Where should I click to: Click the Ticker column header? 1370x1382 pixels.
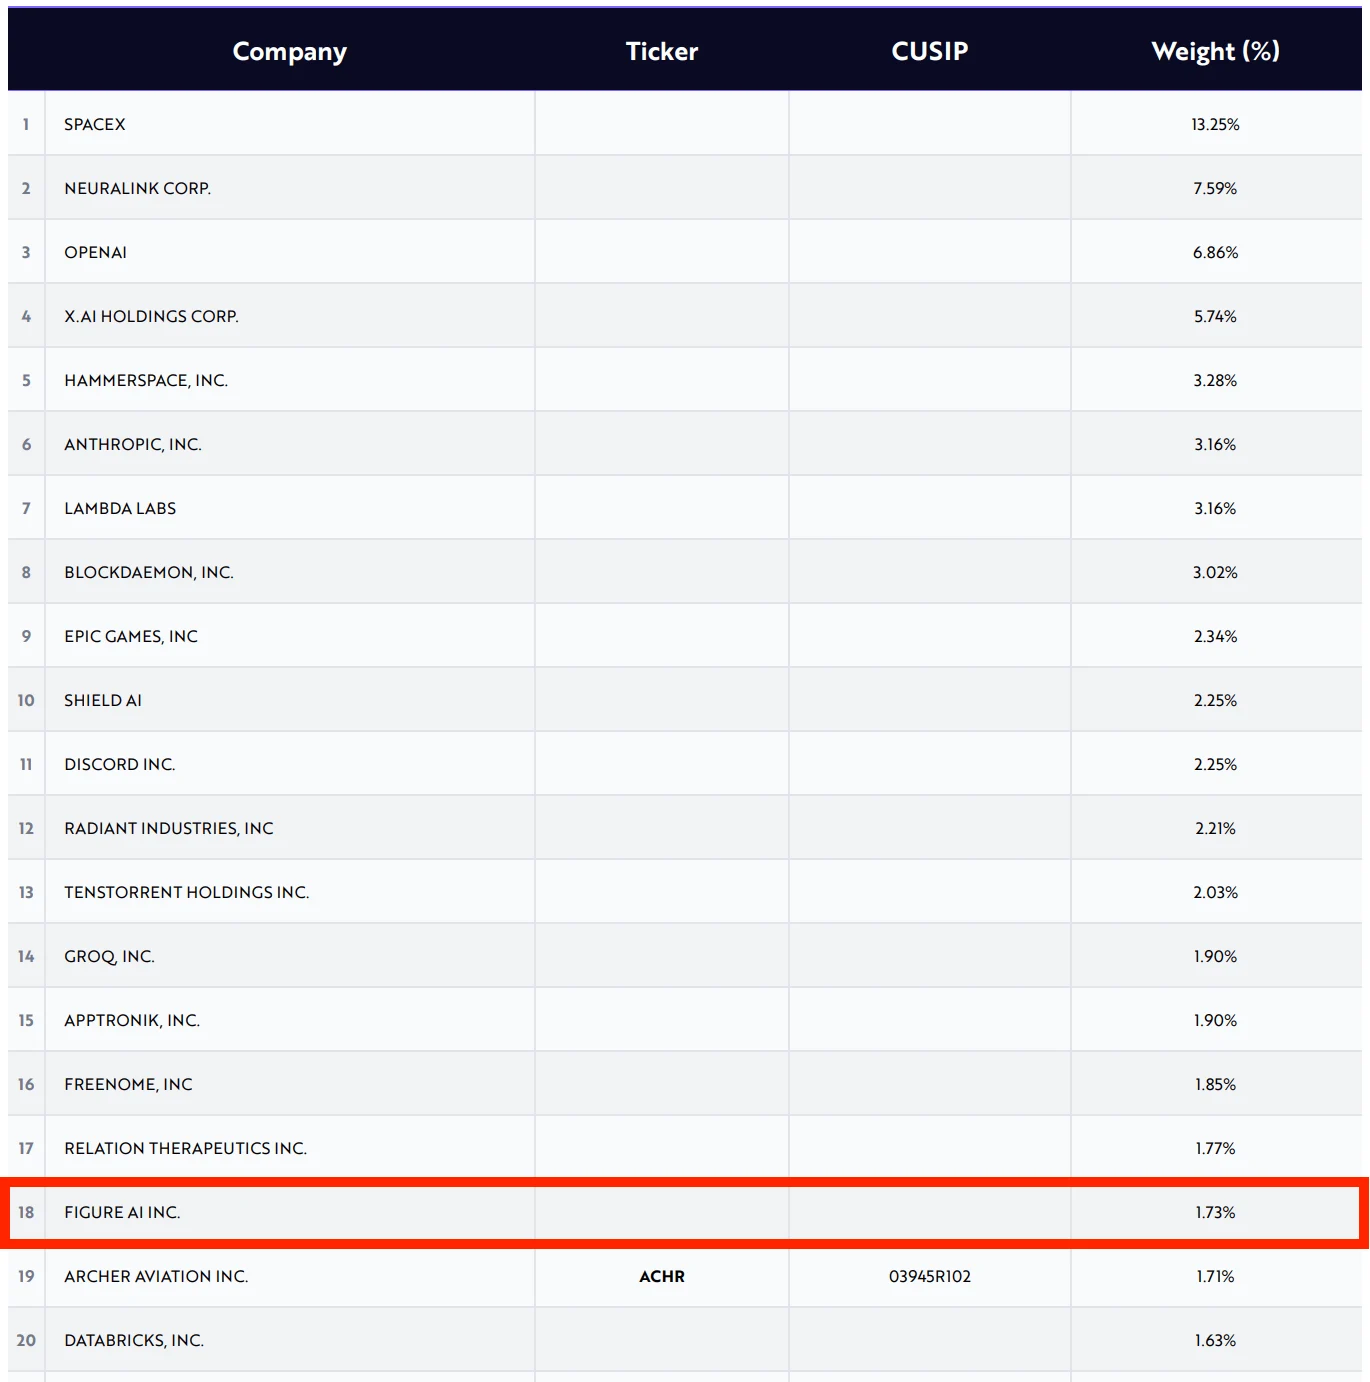point(661,51)
